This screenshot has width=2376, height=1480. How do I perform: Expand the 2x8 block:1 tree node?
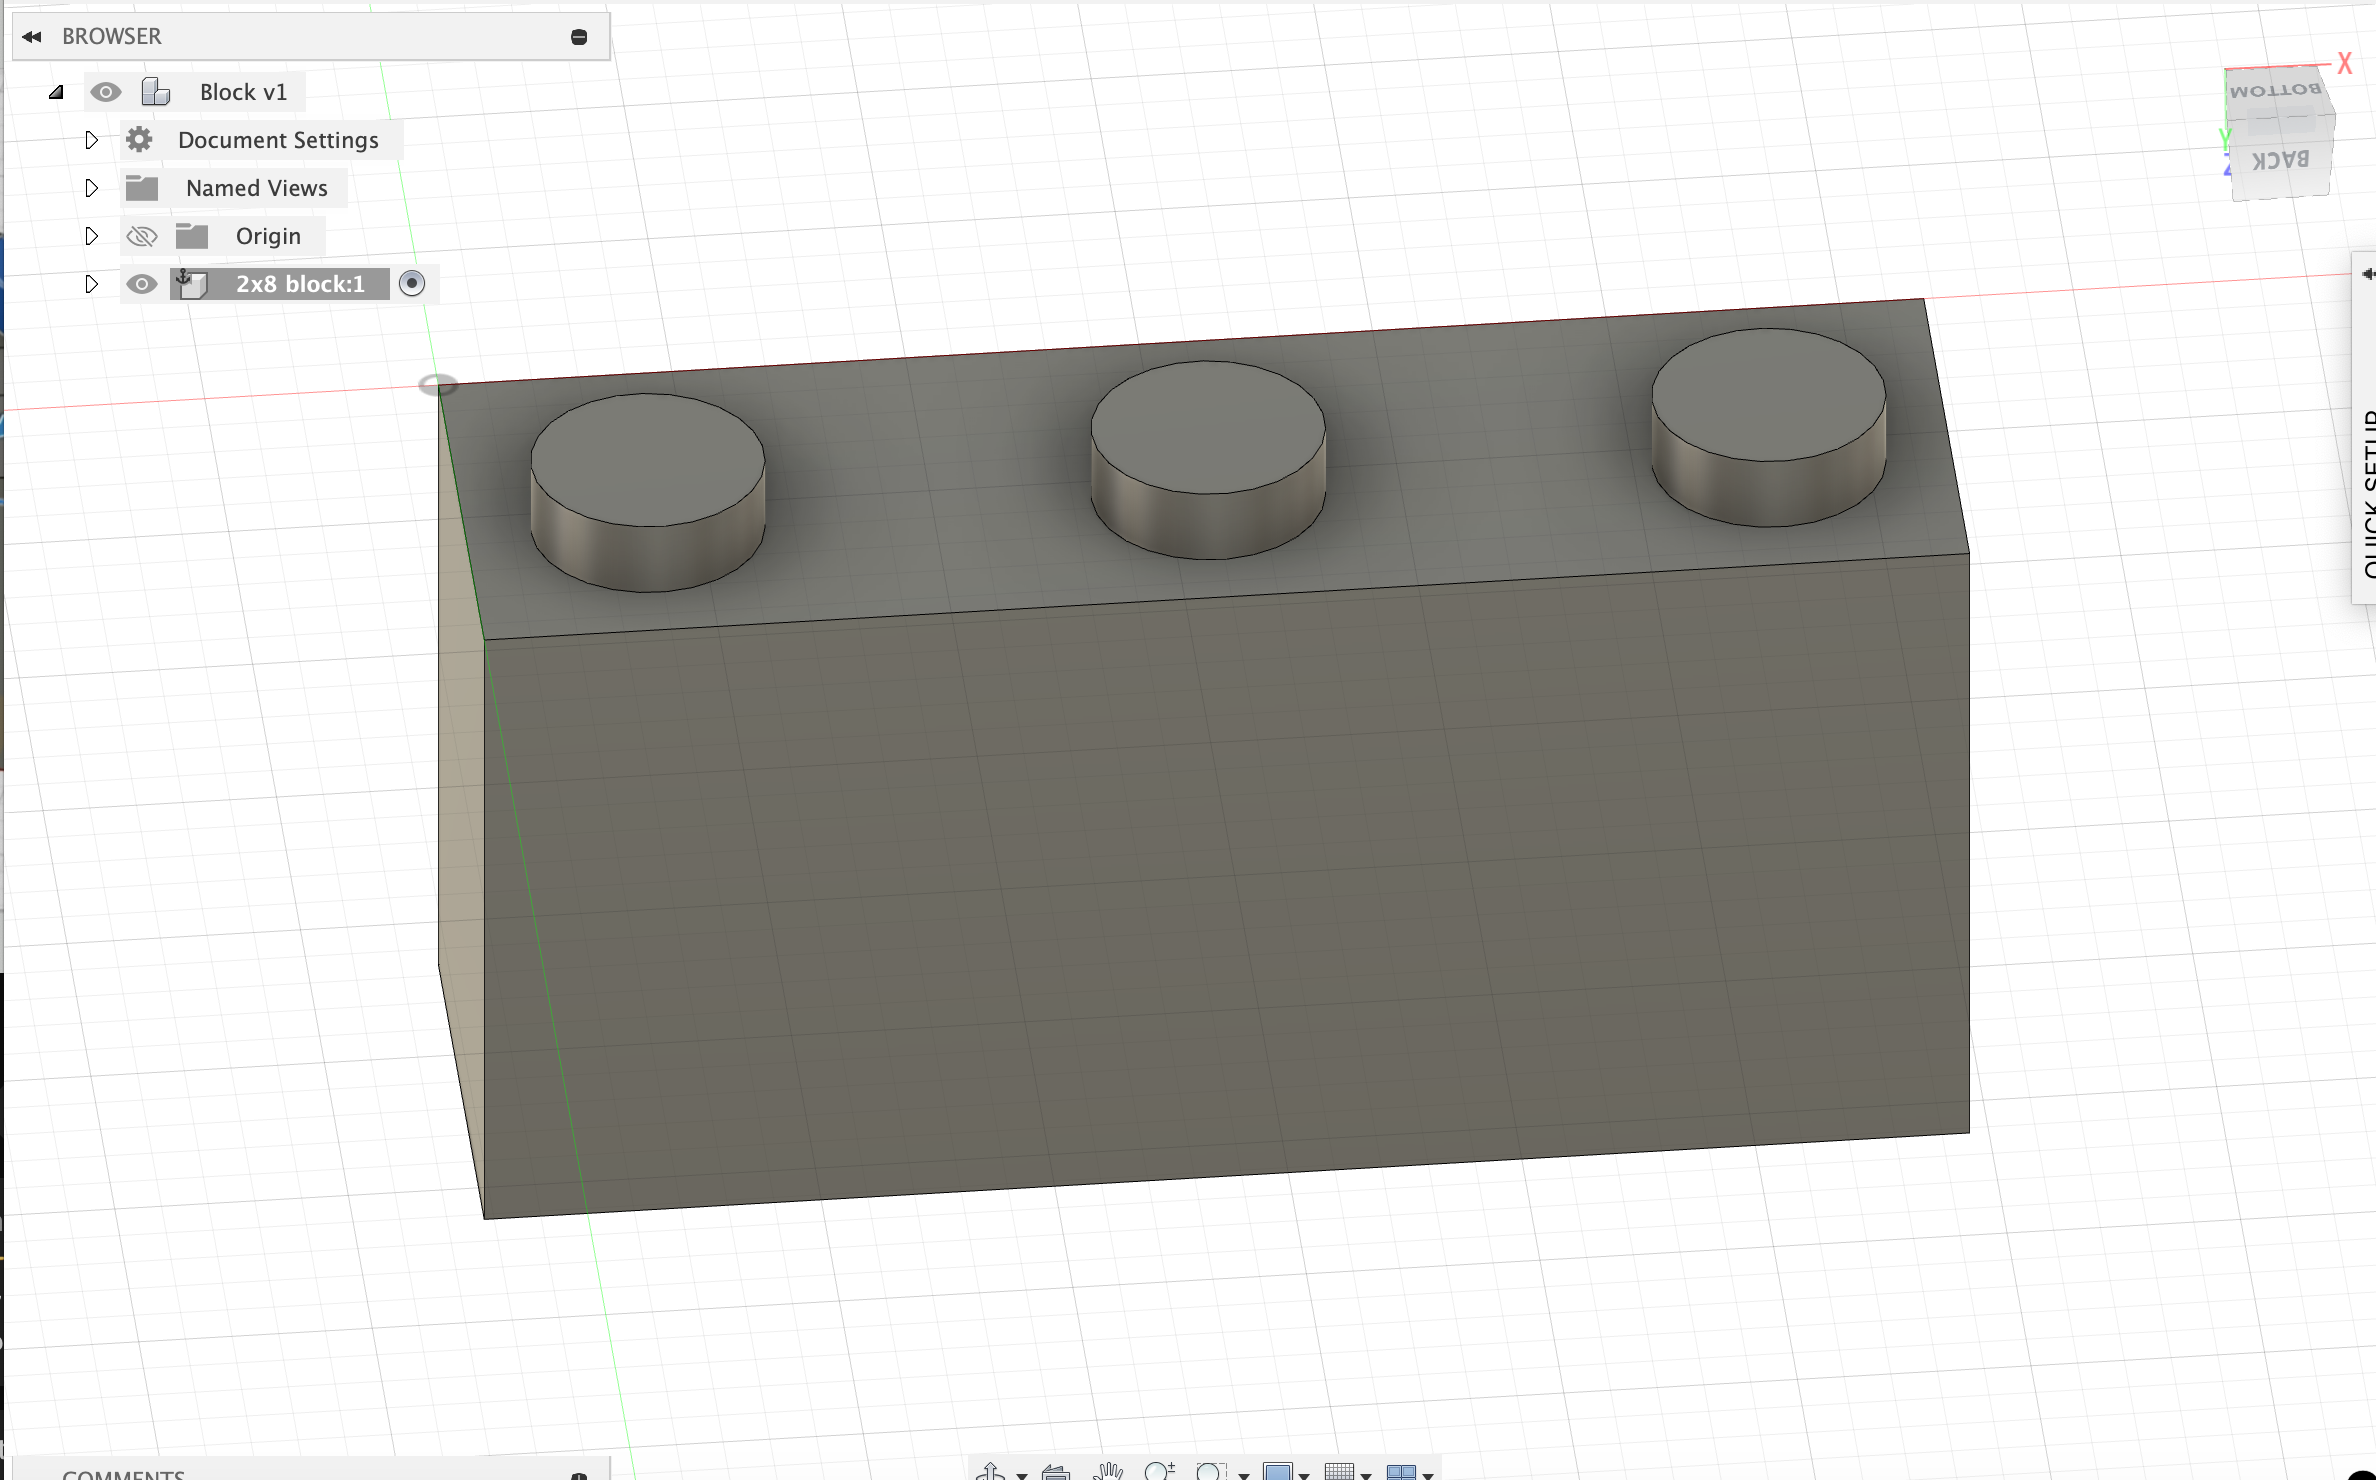coord(91,284)
